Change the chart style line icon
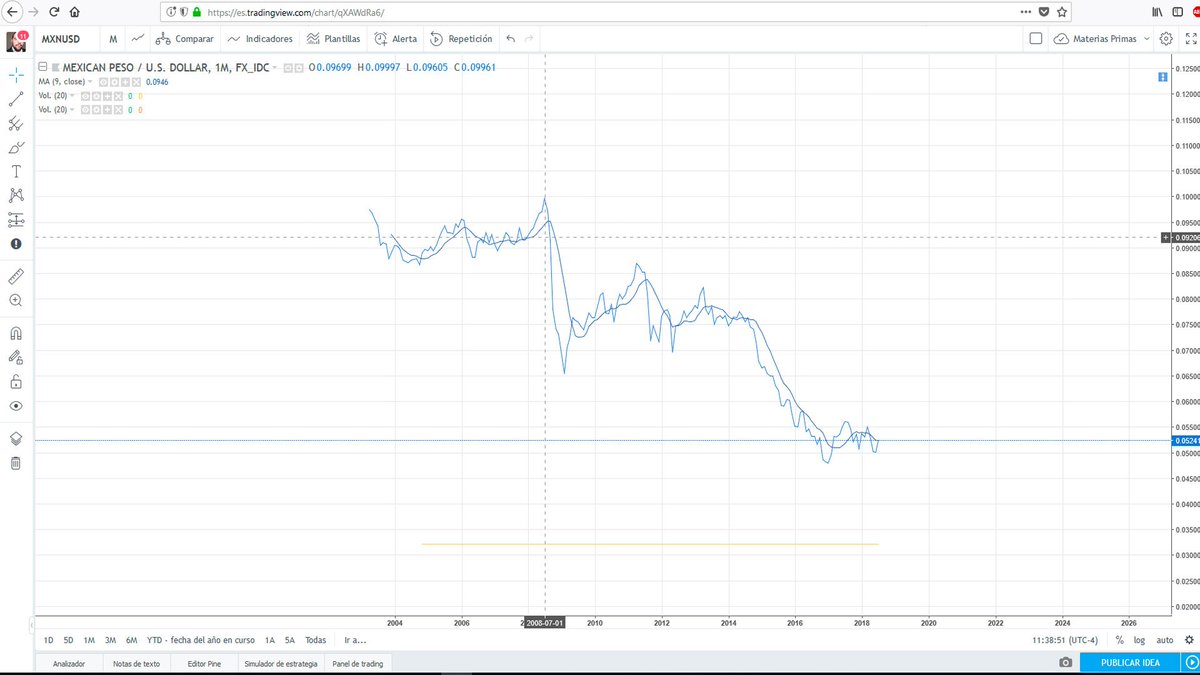The width and height of the screenshot is (1200, 675). pyautogui.click(x=137, y=39)
